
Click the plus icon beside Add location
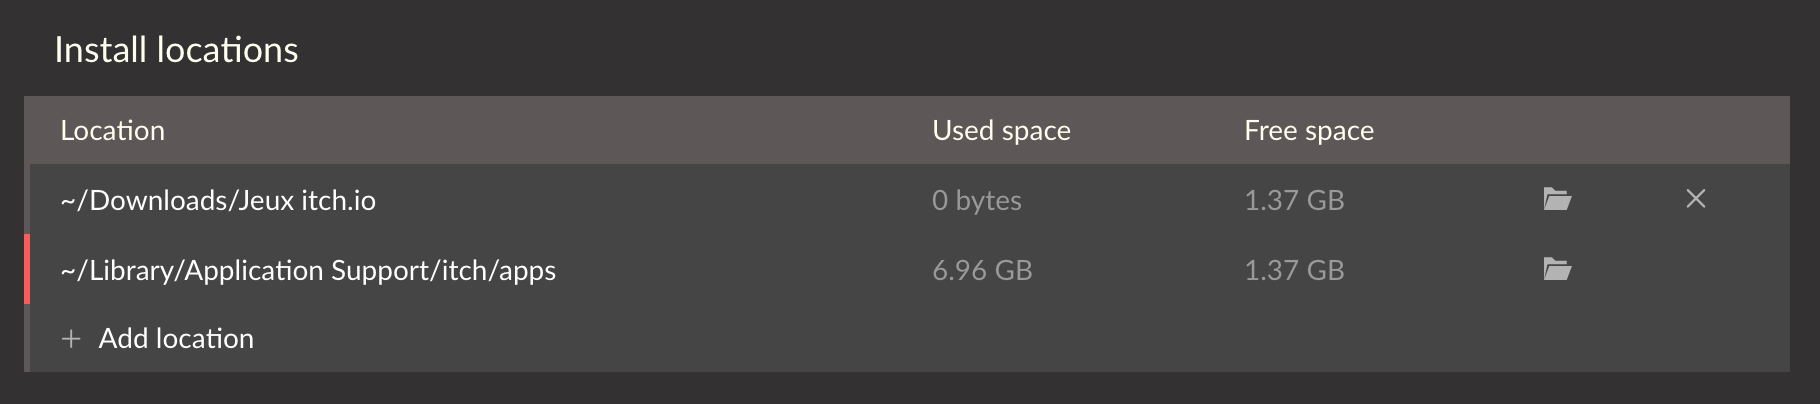71,339
